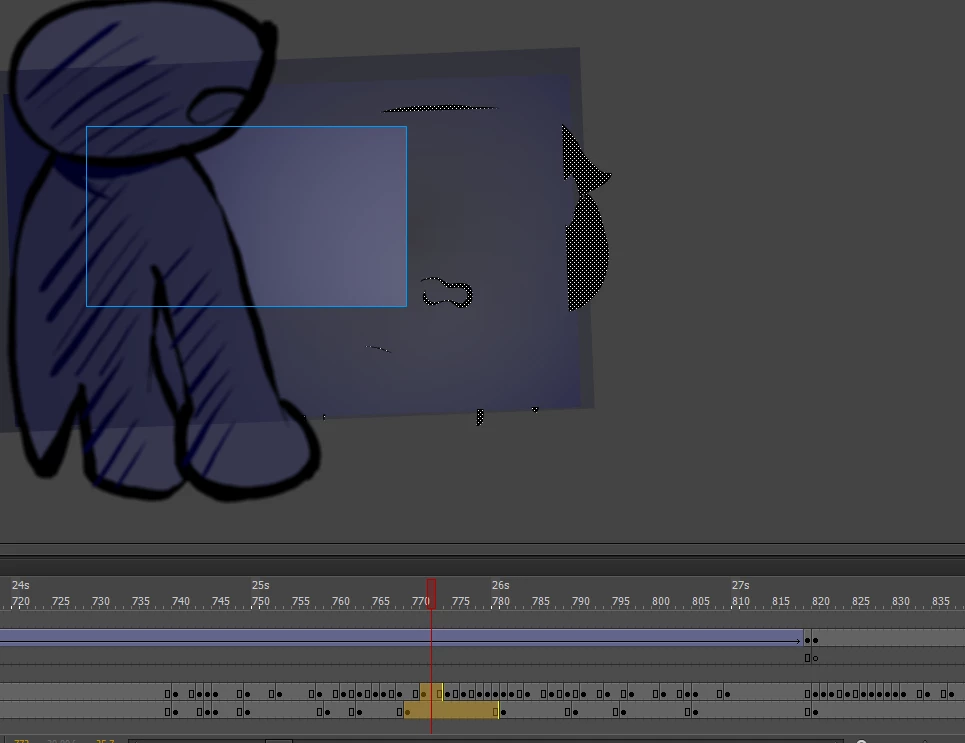Select the highlighted span ending at frame 780 on the bottom layer

[x=451, y=710]
